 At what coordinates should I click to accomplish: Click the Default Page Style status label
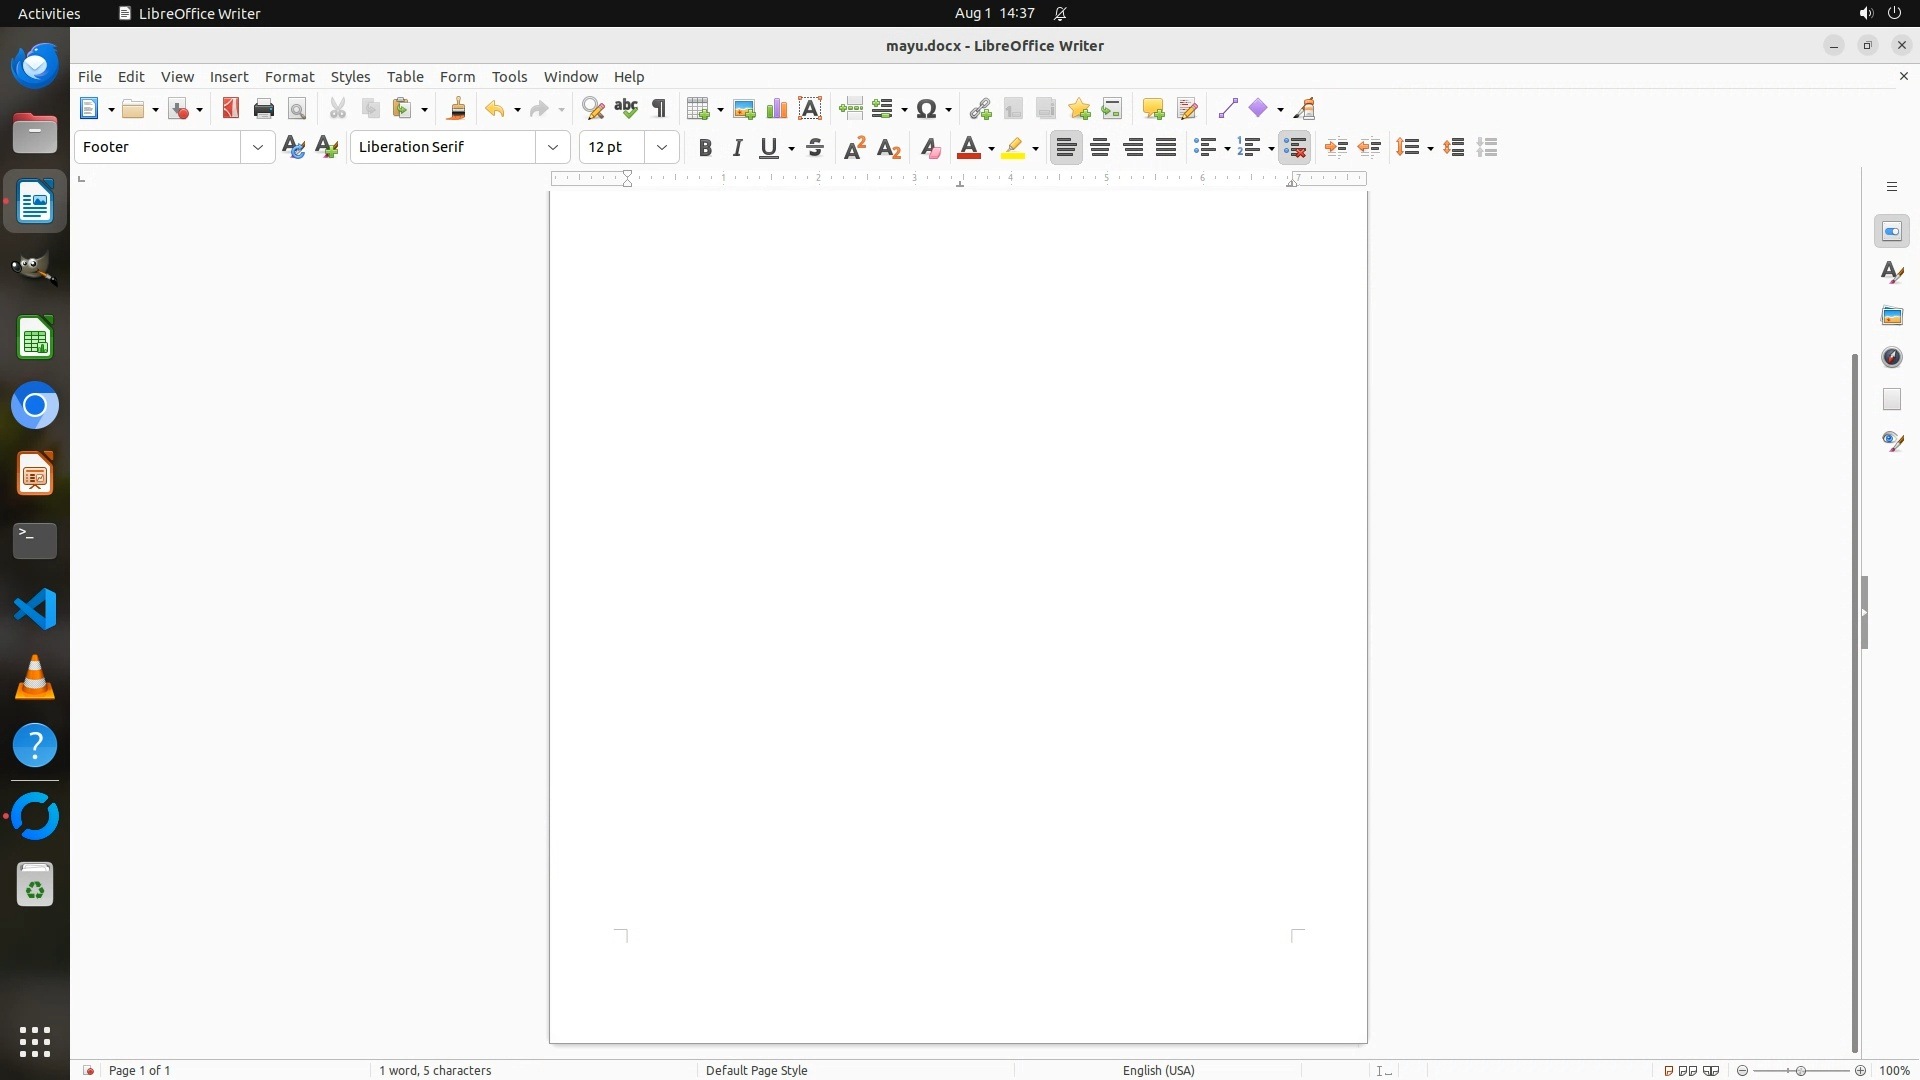click(x=756, y=1070)
